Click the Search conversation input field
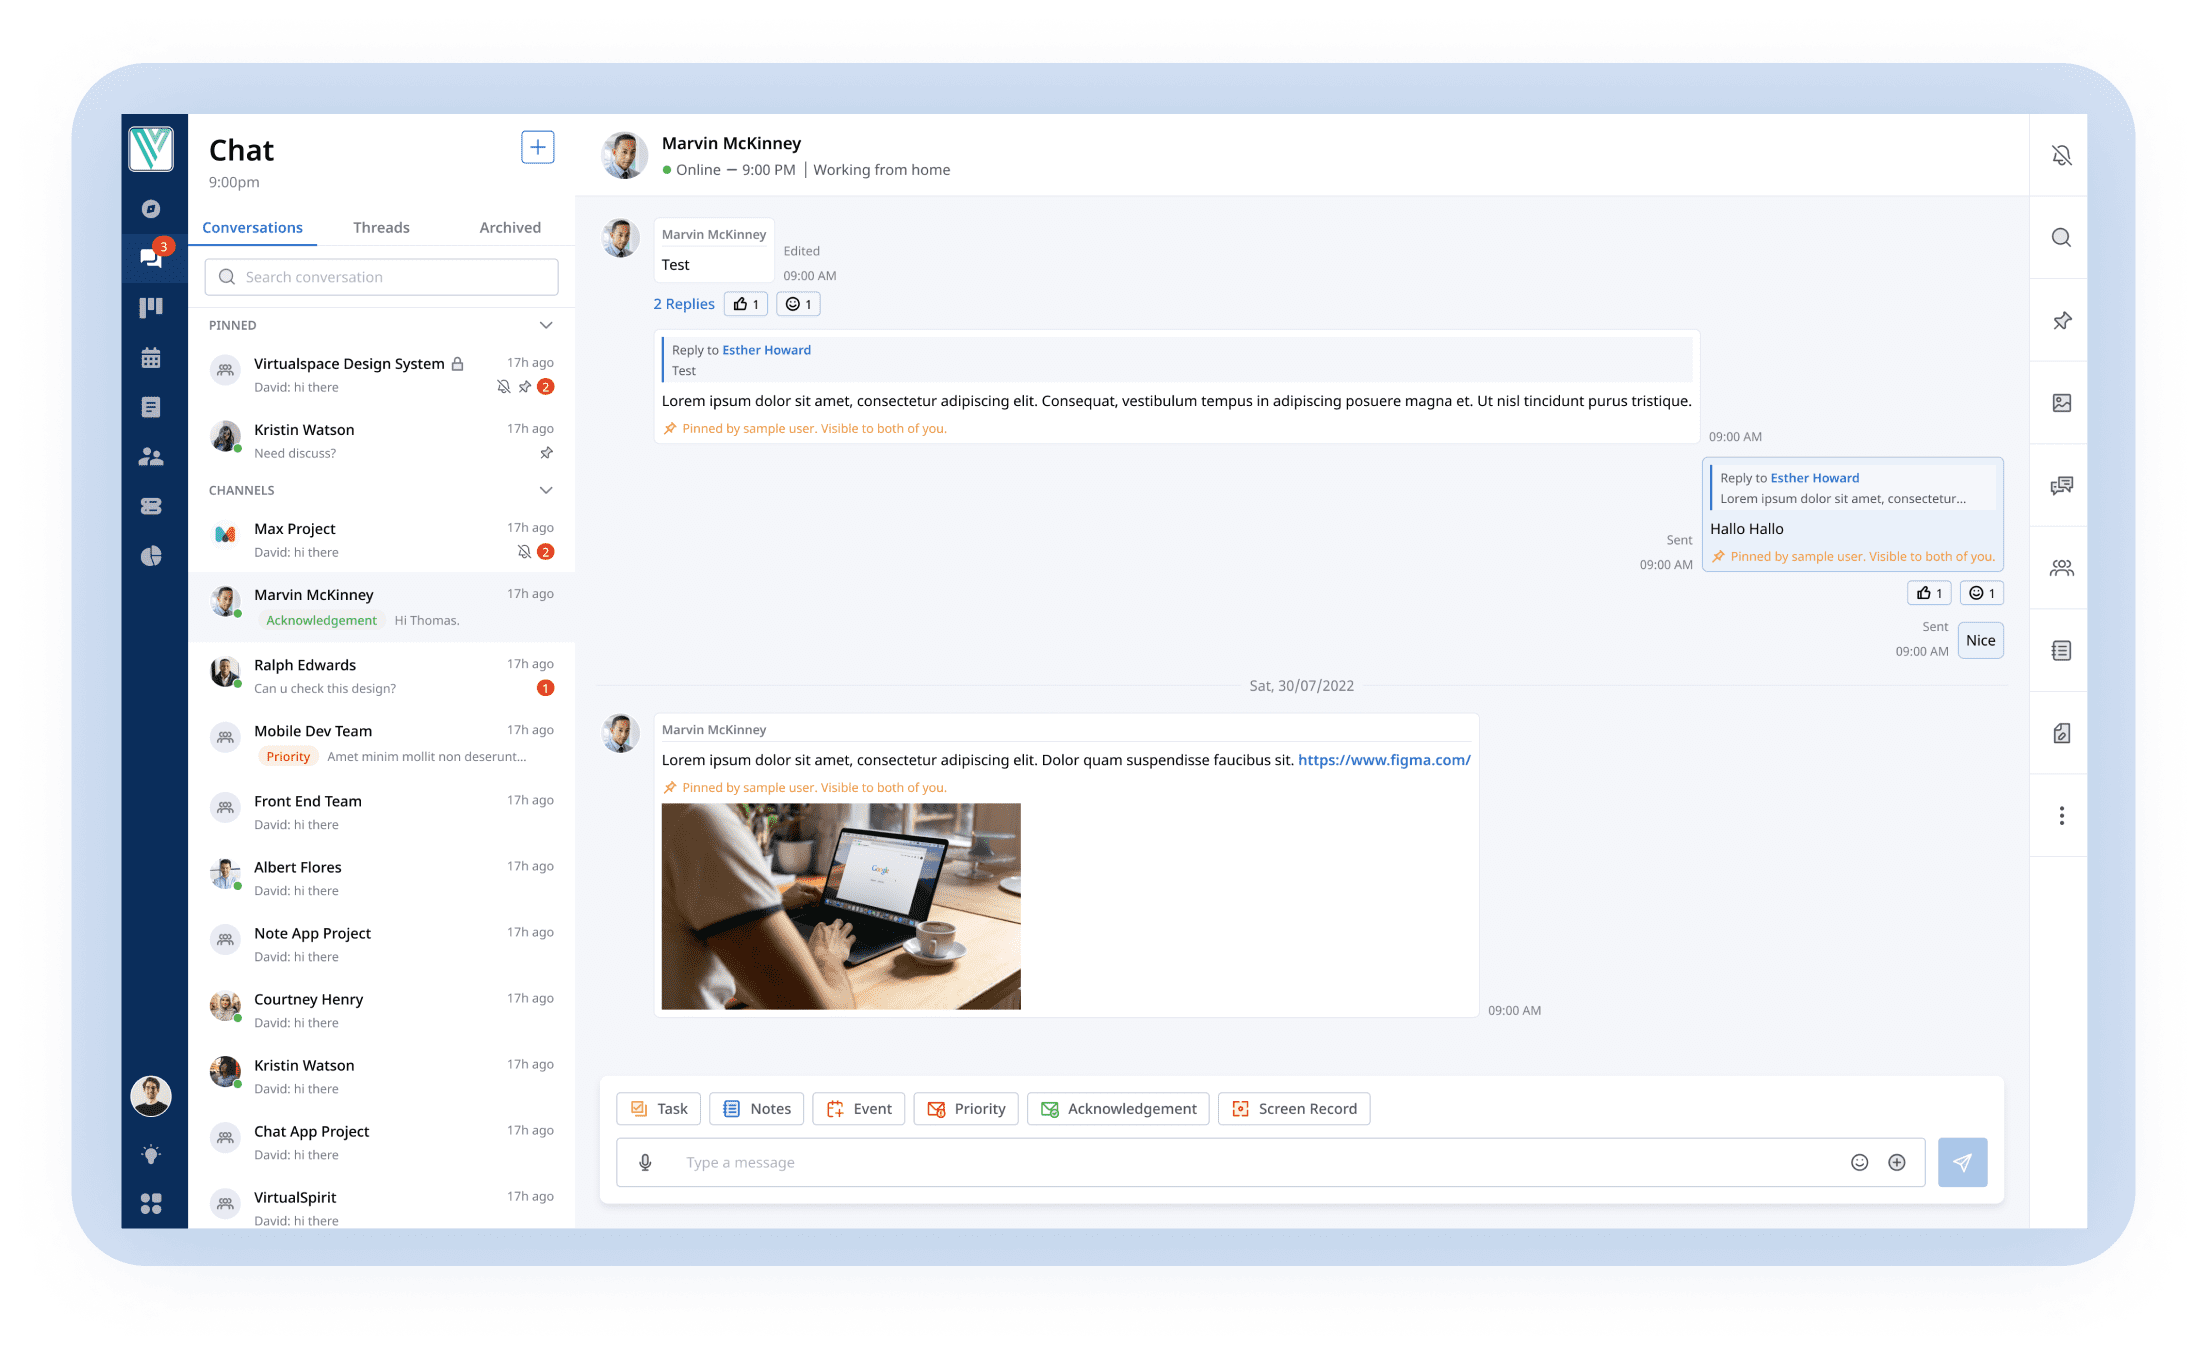Viewport: 2207px width, 1355px height. point(381,276)
